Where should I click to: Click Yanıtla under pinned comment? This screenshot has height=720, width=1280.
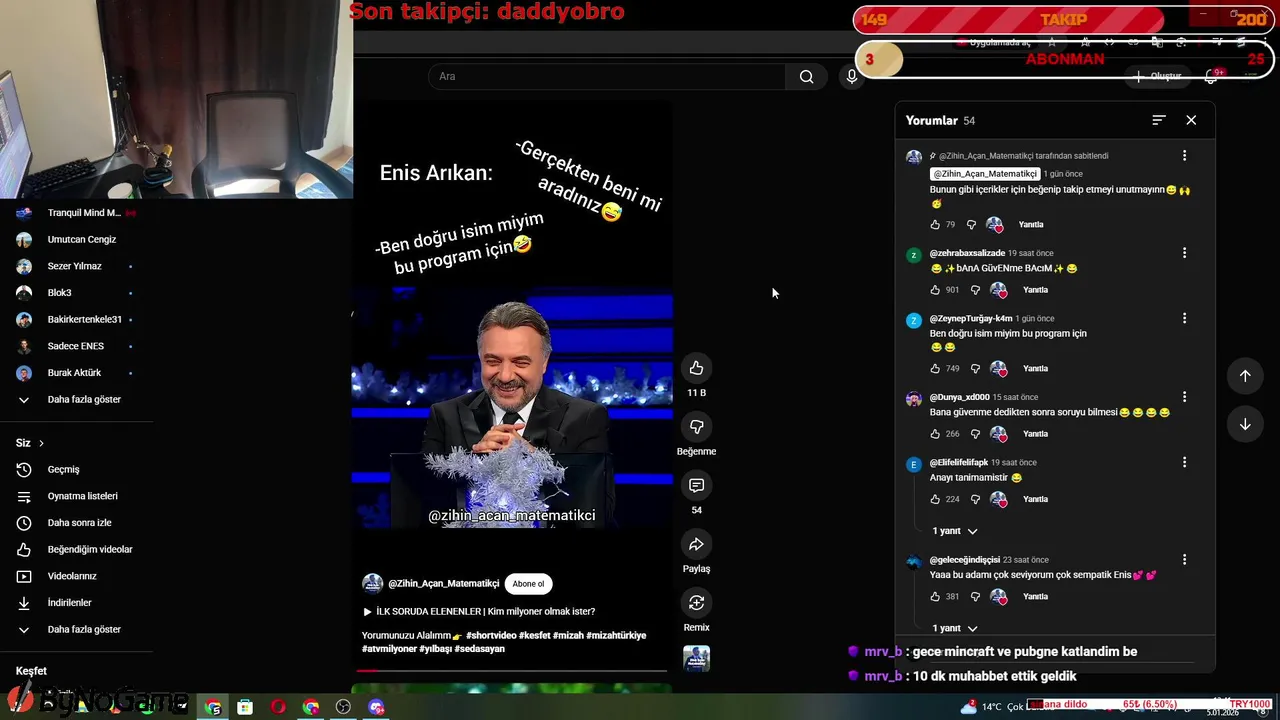(x=1030, y=225)
